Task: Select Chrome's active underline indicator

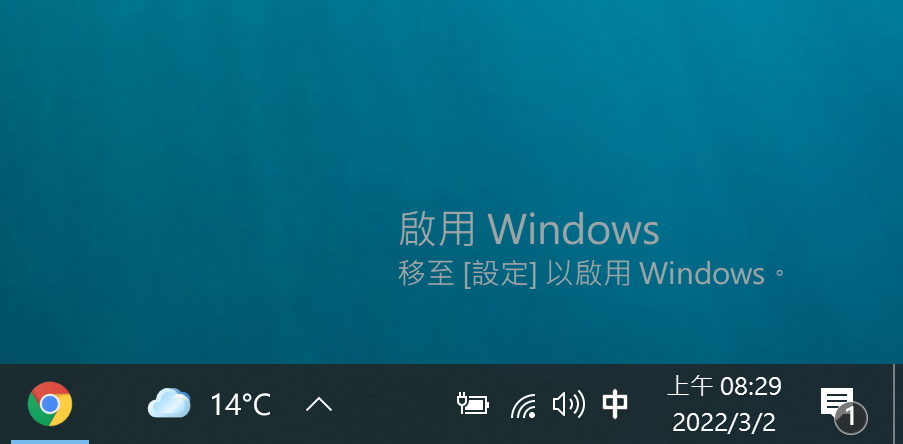Action: click(50, 442)
